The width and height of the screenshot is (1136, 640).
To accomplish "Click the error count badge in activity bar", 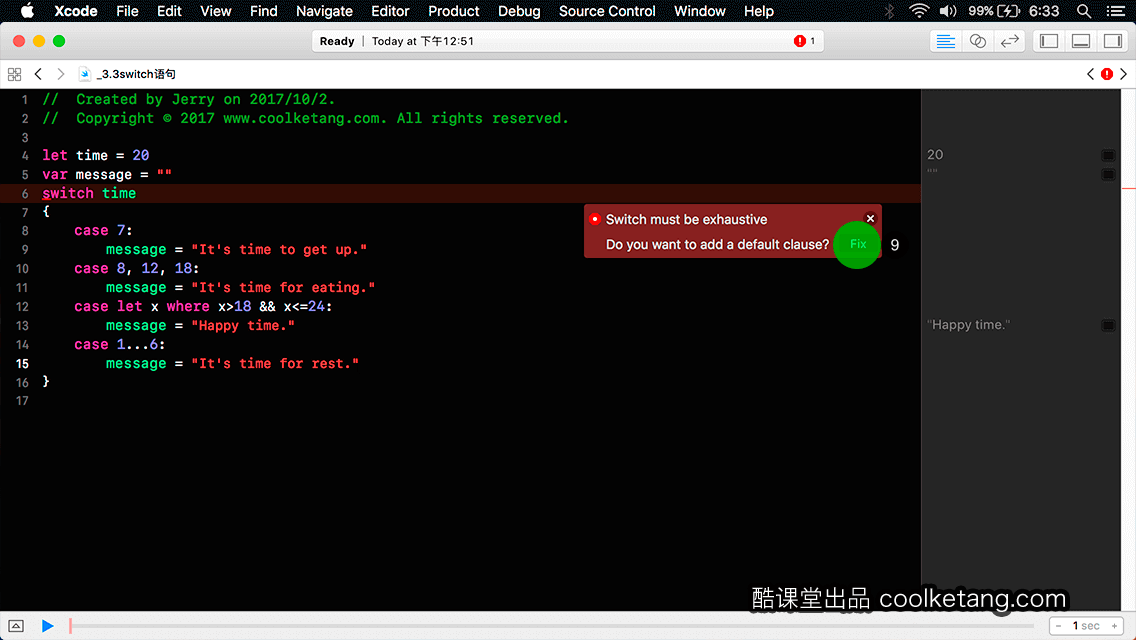I will pyautogui.click(x=804, y=41).
